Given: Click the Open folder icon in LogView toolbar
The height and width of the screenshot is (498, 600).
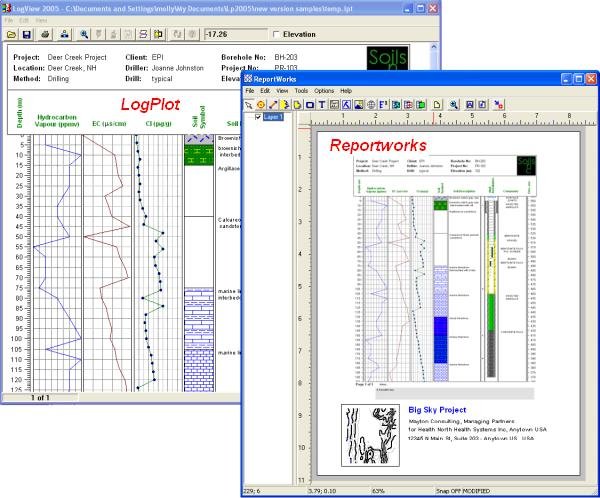Looking at the screenshot, I should pyautogui.click(x=11, y=34).
